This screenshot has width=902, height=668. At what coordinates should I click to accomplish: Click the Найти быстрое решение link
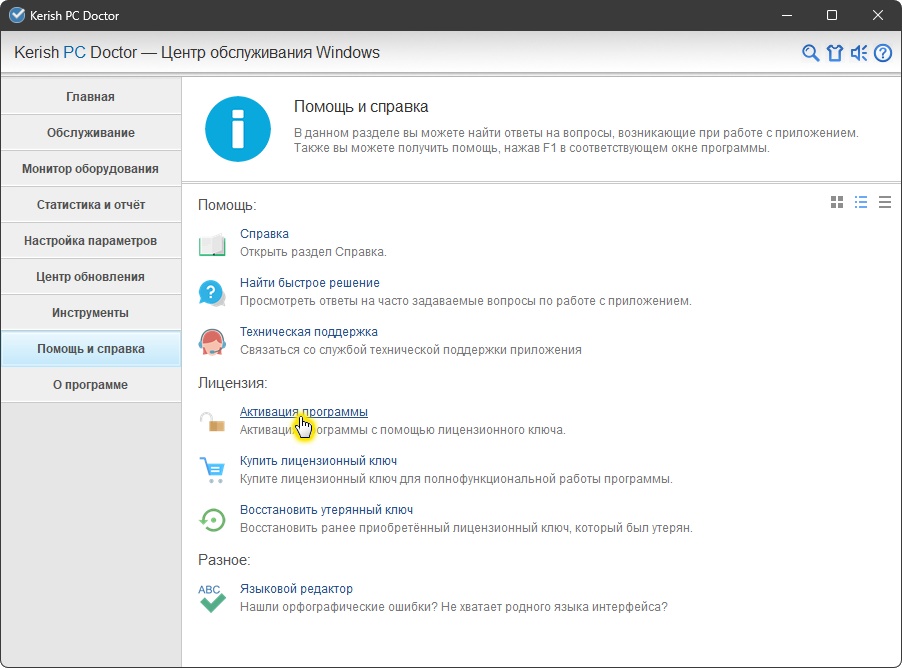pos(309,283)
